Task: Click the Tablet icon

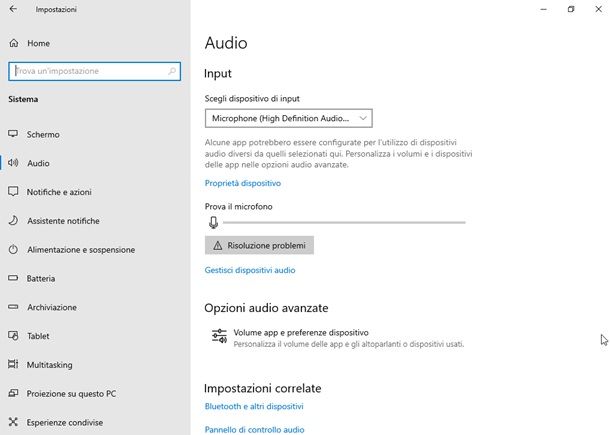Action: click(13, 335)
